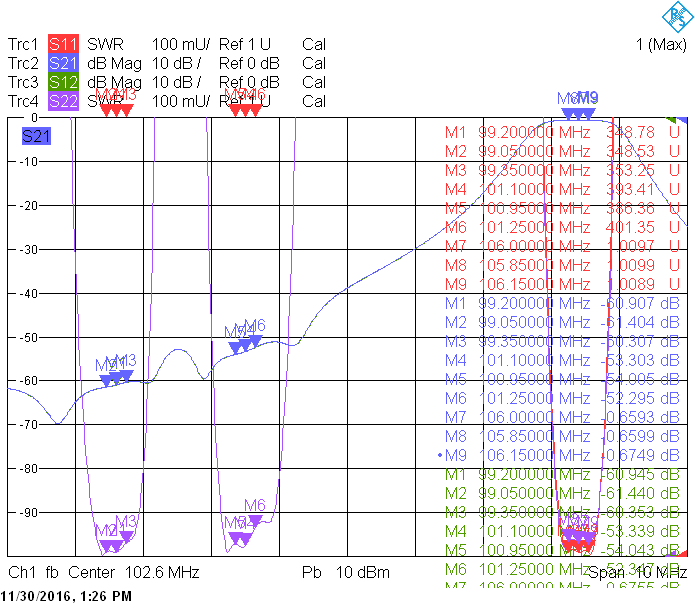The image size is (695, 613).
Task: Select active blue M9 -0.6749 dB row
Action: click(559, 456)
